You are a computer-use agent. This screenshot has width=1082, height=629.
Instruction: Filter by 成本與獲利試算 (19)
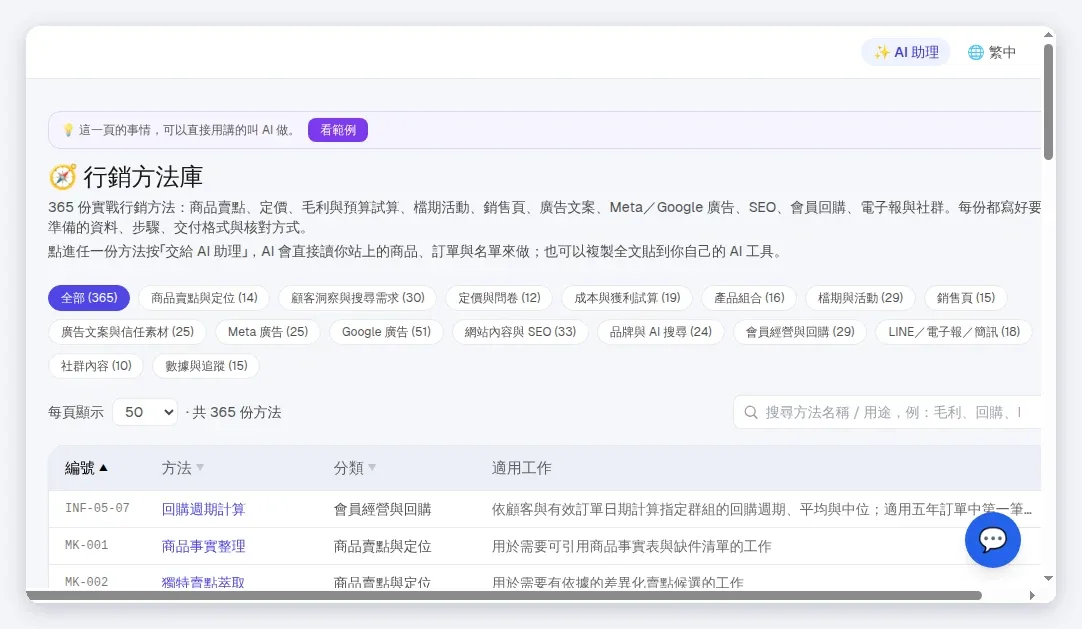pyautogui.click(x=627, y=298)
